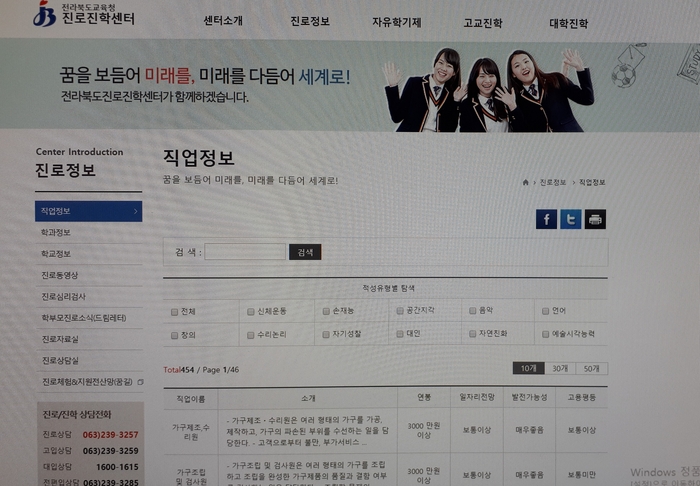Click the Total454 / Page 1/46 text
Screen dimensions: 700x486
[x=201, y=370]
